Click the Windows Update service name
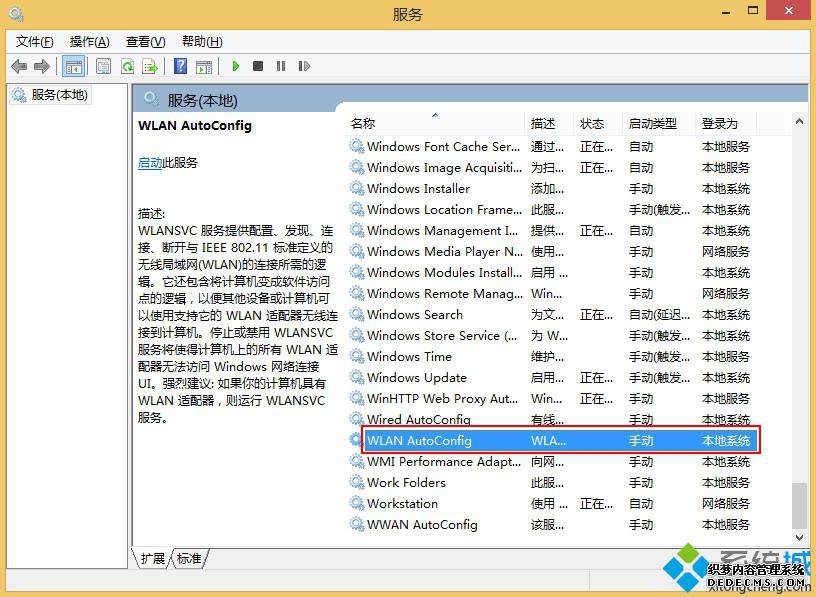This screenshot has width=816, height=597. 417,377
